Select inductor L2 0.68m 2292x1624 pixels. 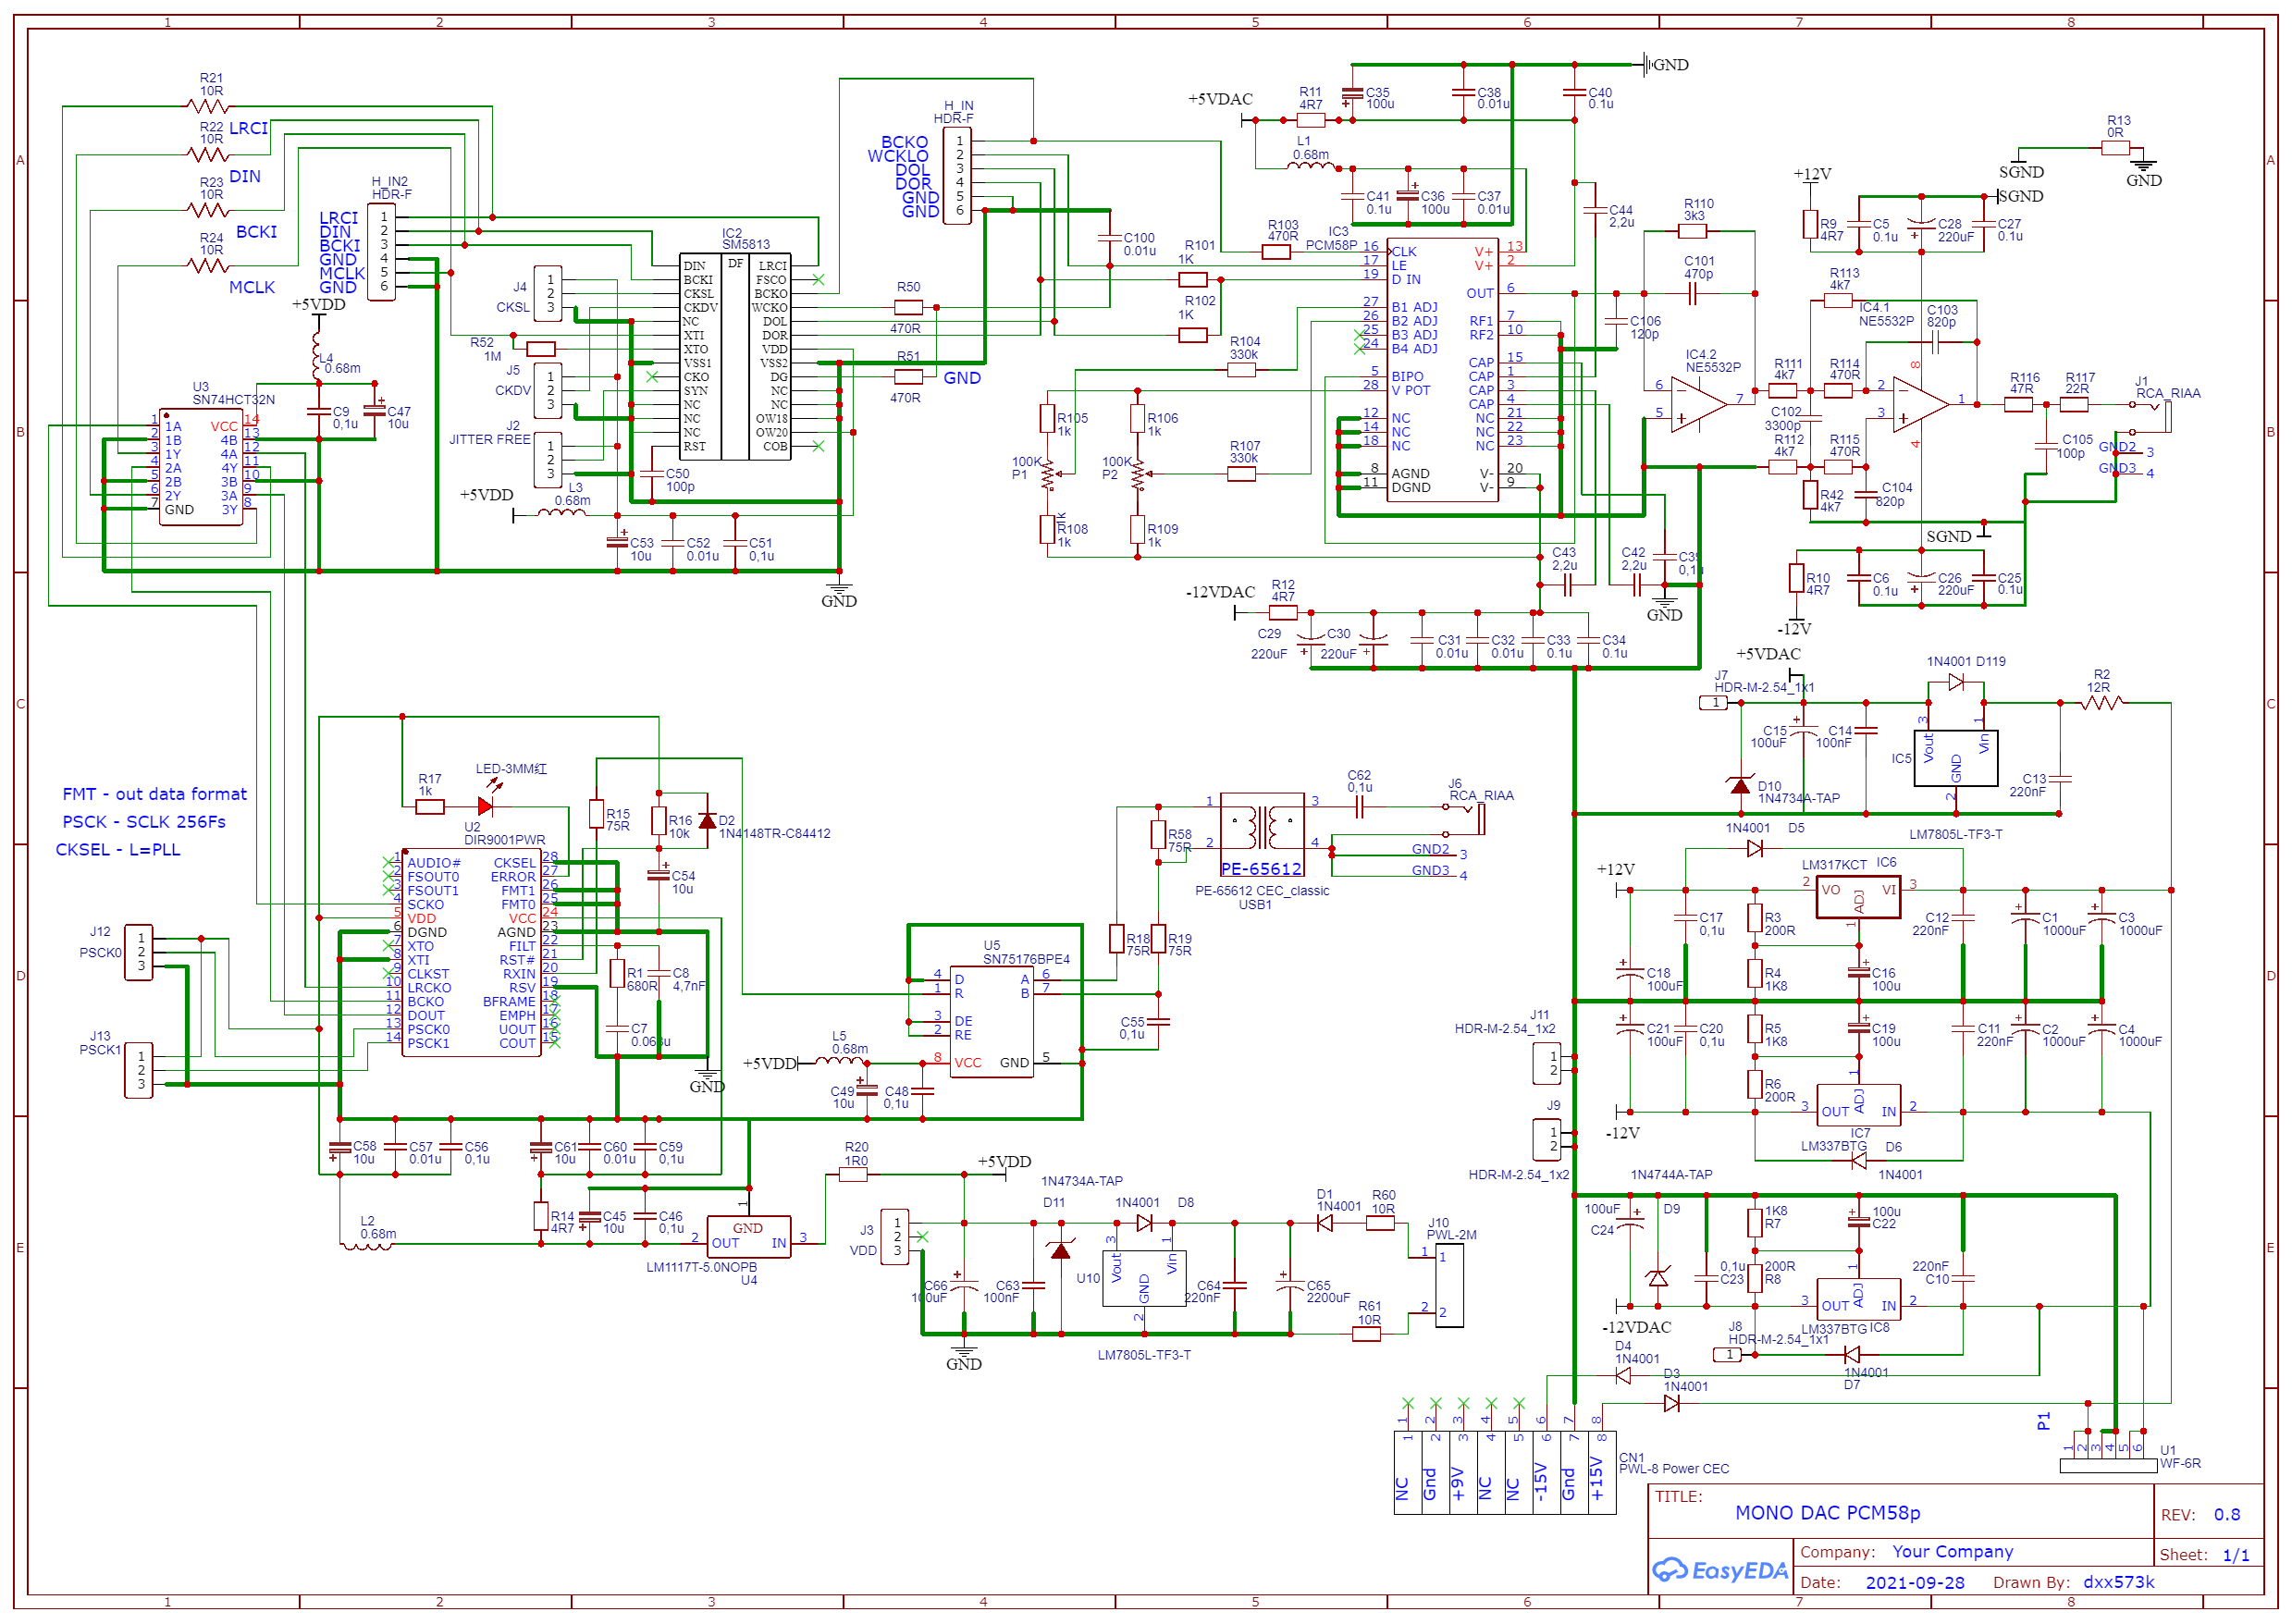pyautogui.click(x=367, y=1246)
